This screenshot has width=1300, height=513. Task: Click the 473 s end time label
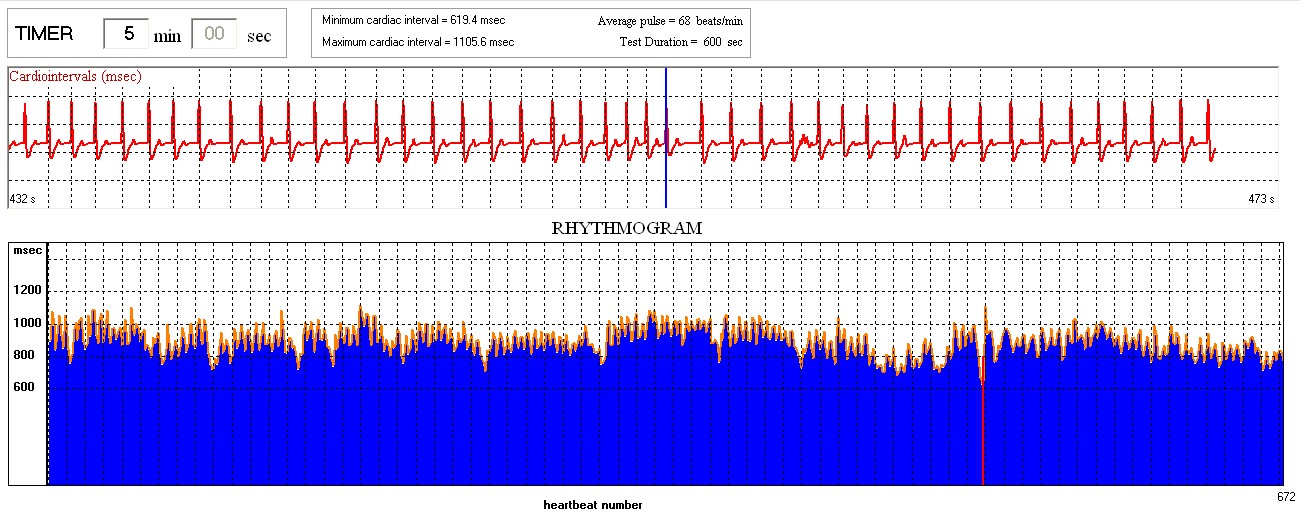click(1262, 199)
